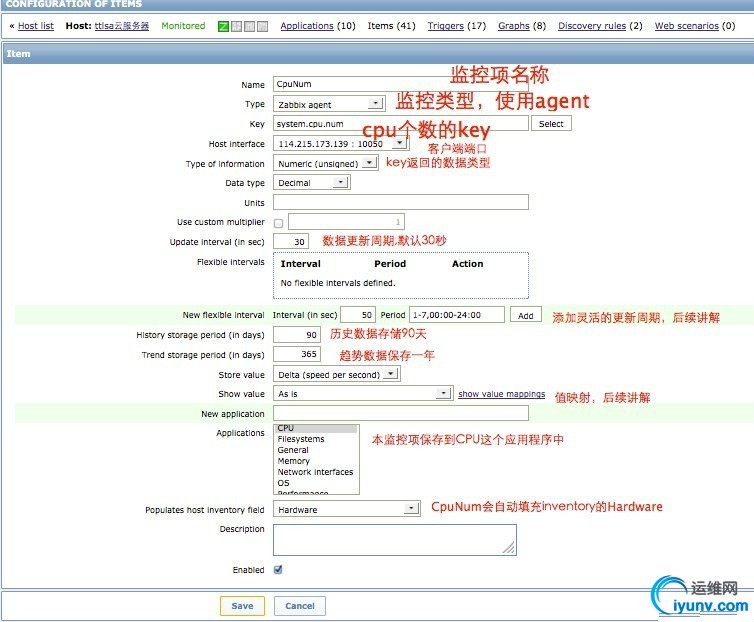Toggle the Use custom multiplier checkbox
The image size is (754, 622).
pyautogui.click(x=278, y=223)
